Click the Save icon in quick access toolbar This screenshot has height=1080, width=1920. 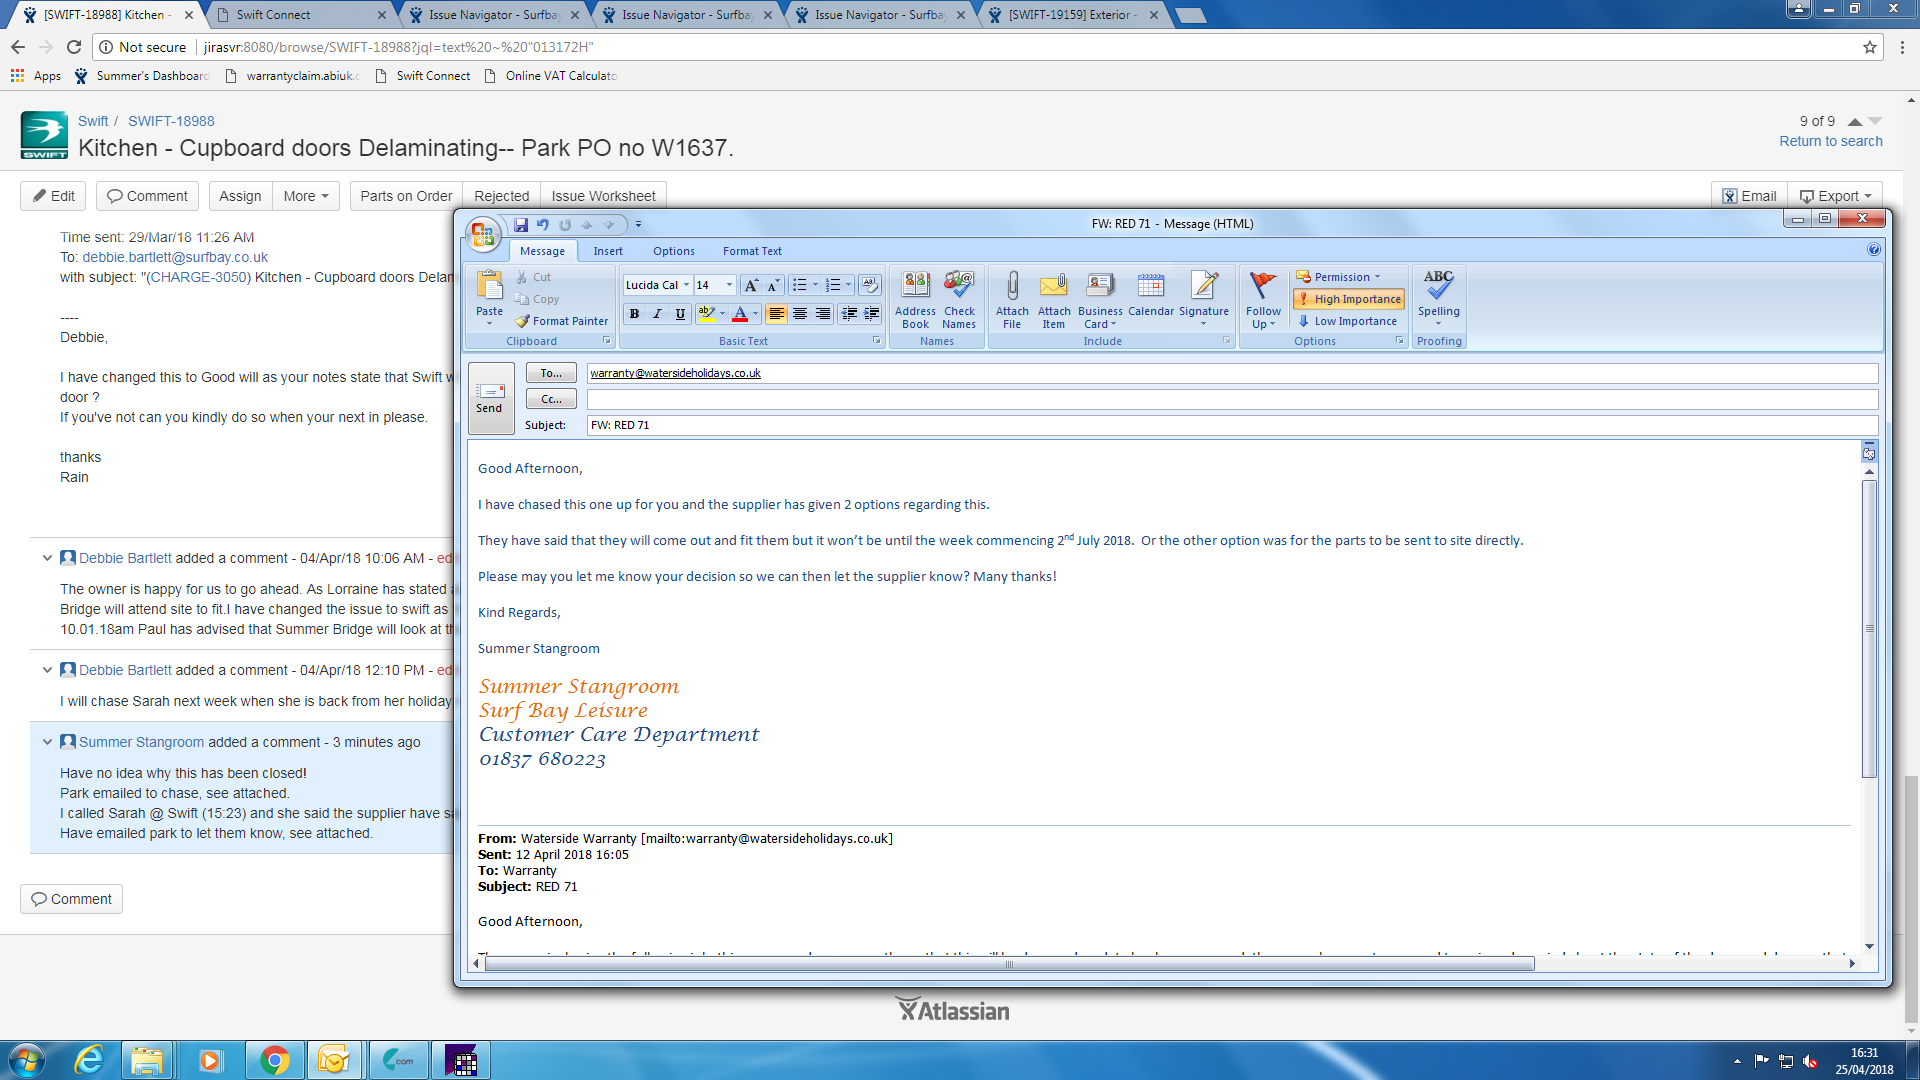pyautogui.click(x=521, y=225)
